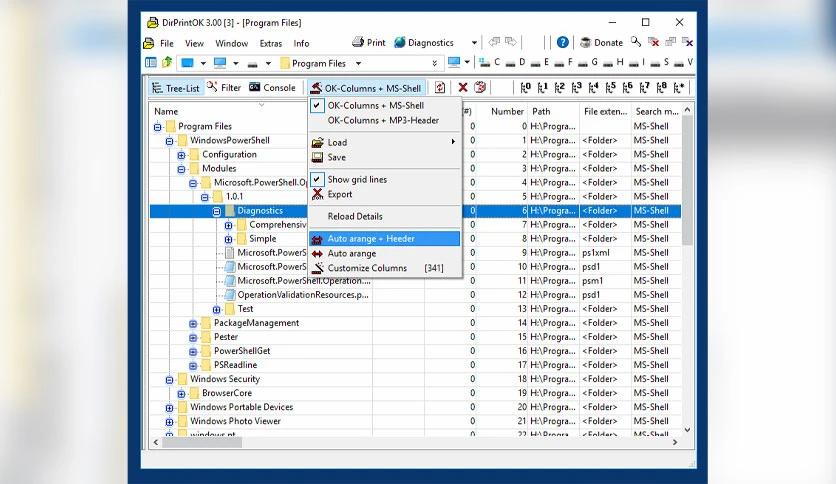The width and height of the screenshot is (836, 484).
Task: Click the horizontal scrollbar thumb
Action: pos(202,442)
